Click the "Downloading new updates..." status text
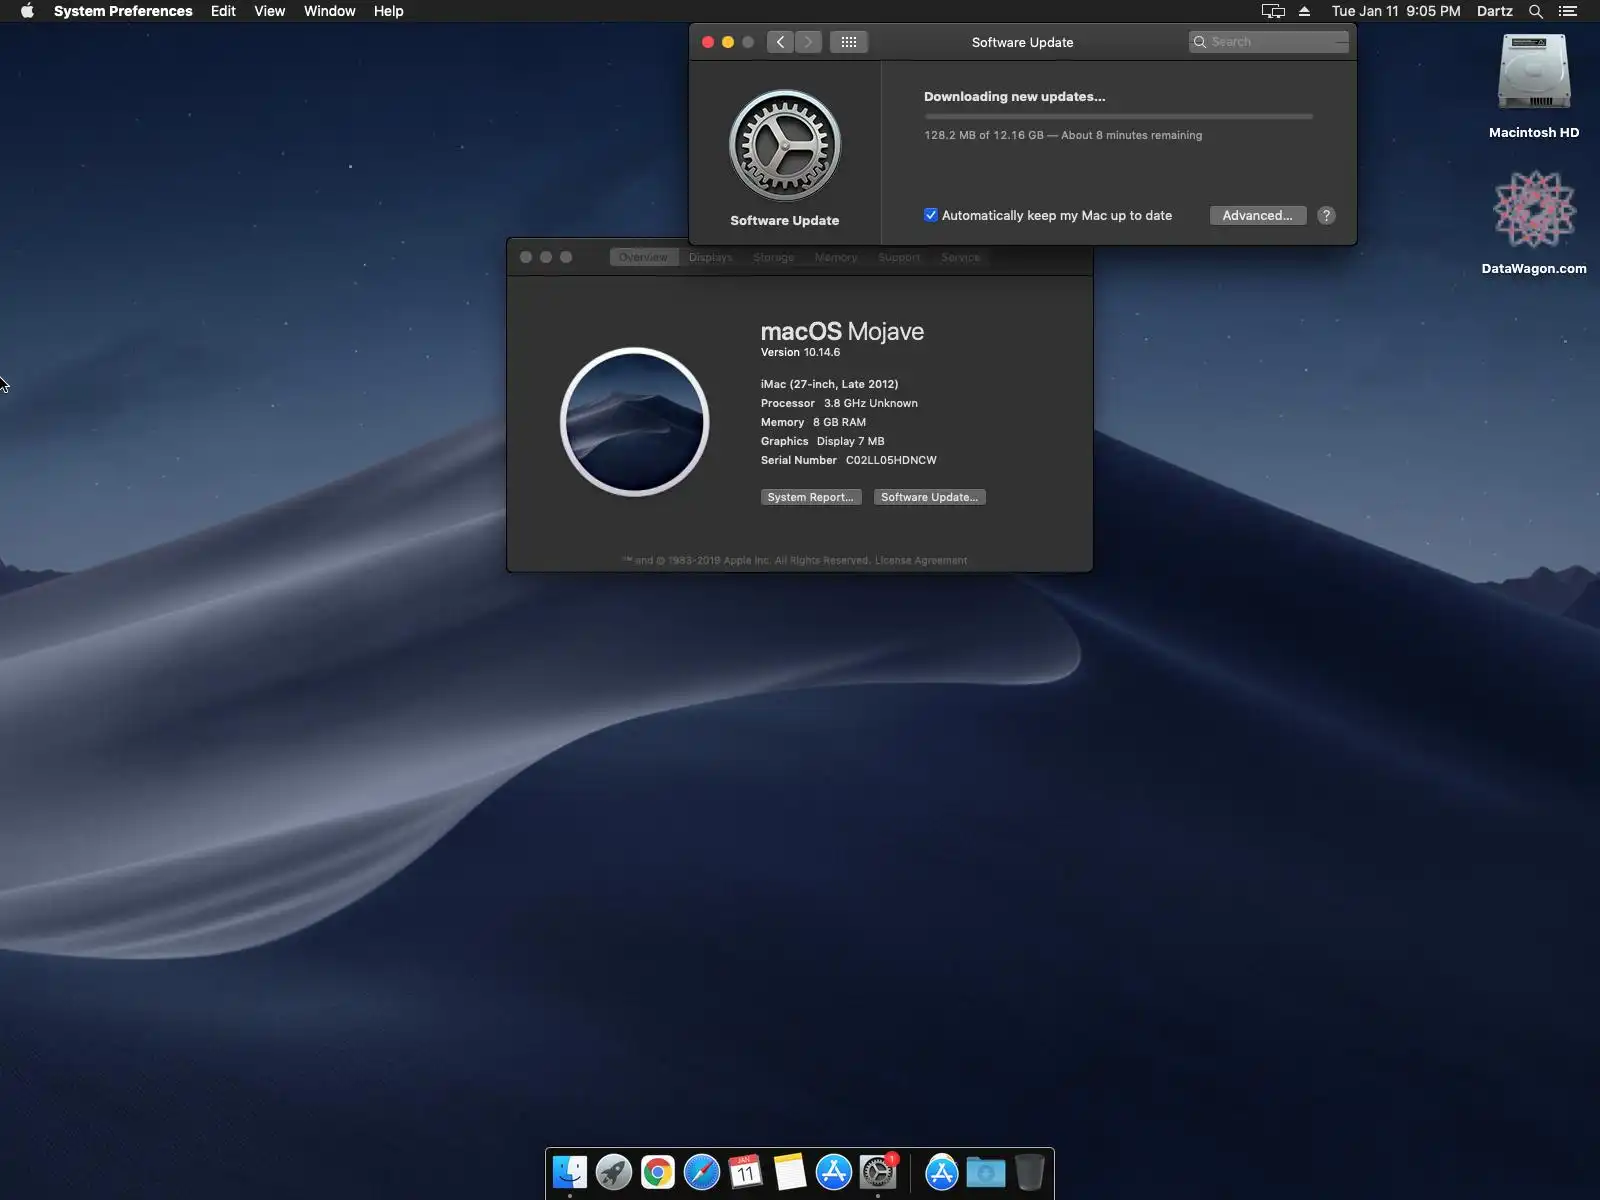This screenshot has height=1200, width=1600. 1015,97
